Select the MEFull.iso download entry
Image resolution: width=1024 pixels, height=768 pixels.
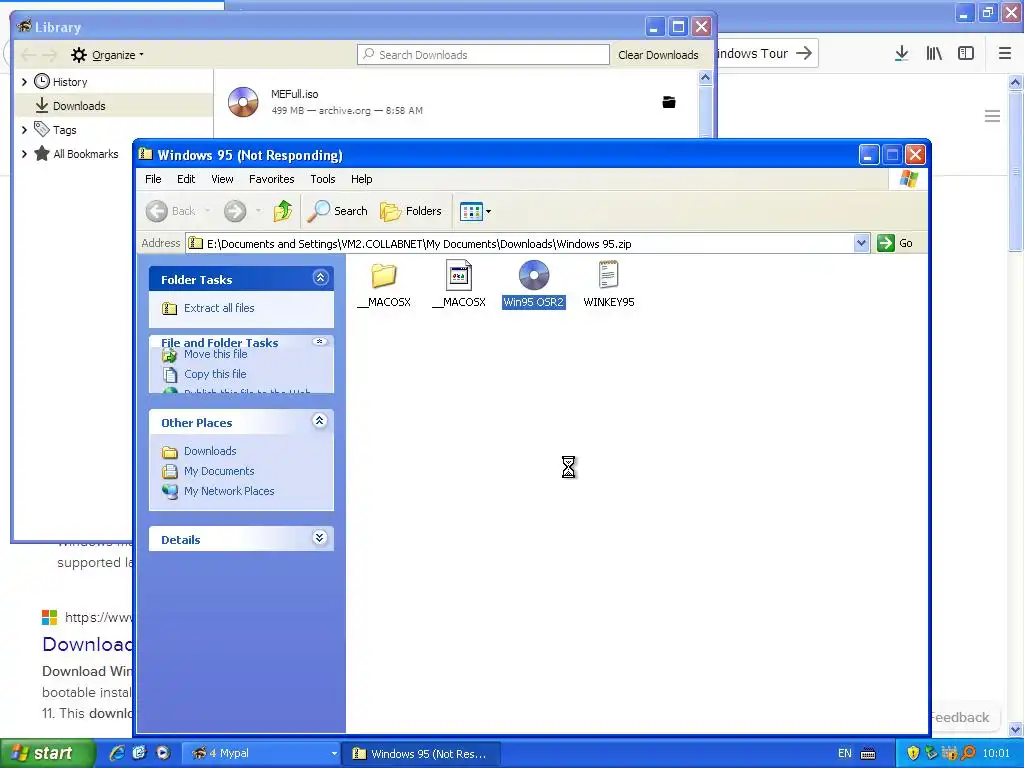[x=456, y=102]
